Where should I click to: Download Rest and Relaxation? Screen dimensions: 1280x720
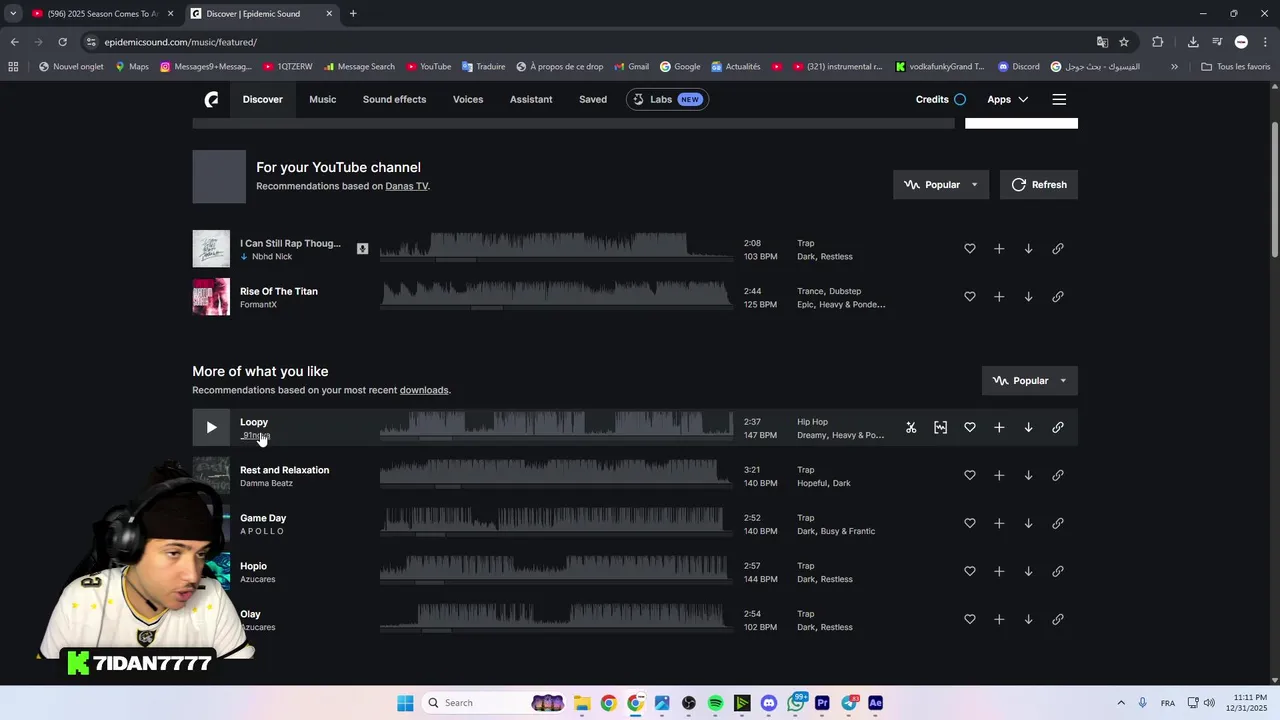point(1028,476)
